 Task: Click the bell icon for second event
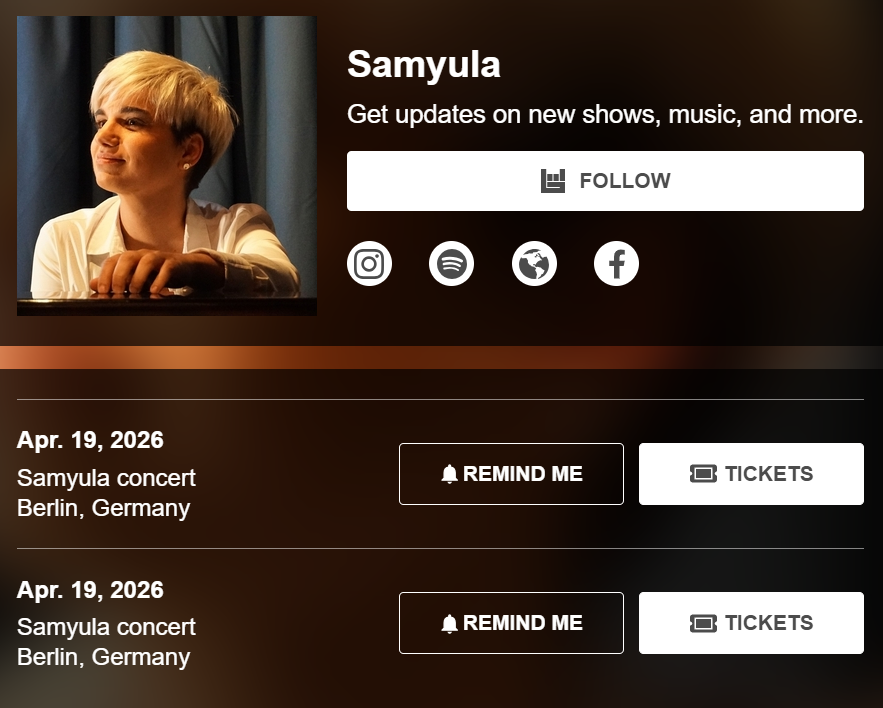(x=449, y=623)
